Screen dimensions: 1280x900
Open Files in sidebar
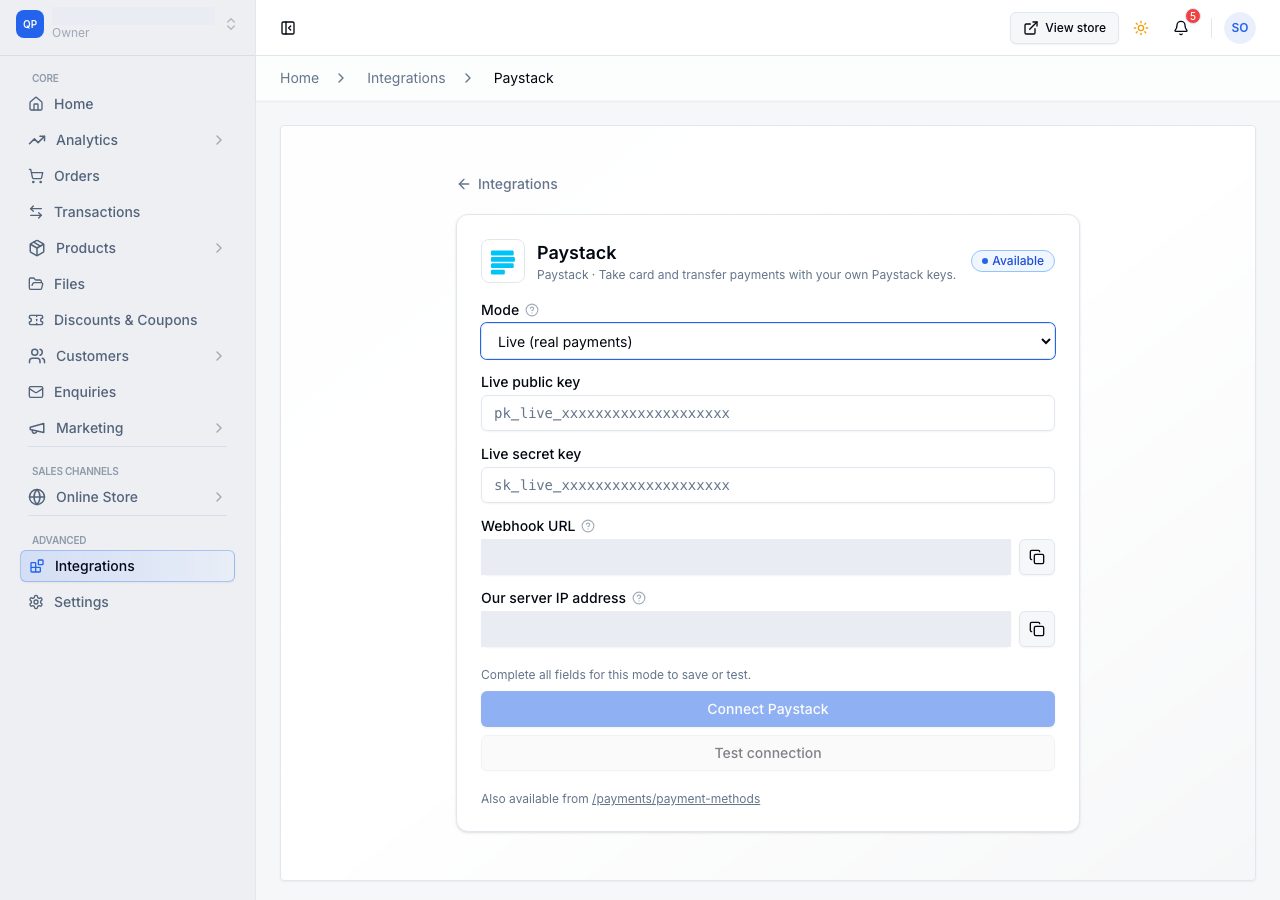(x=127, y=284)
